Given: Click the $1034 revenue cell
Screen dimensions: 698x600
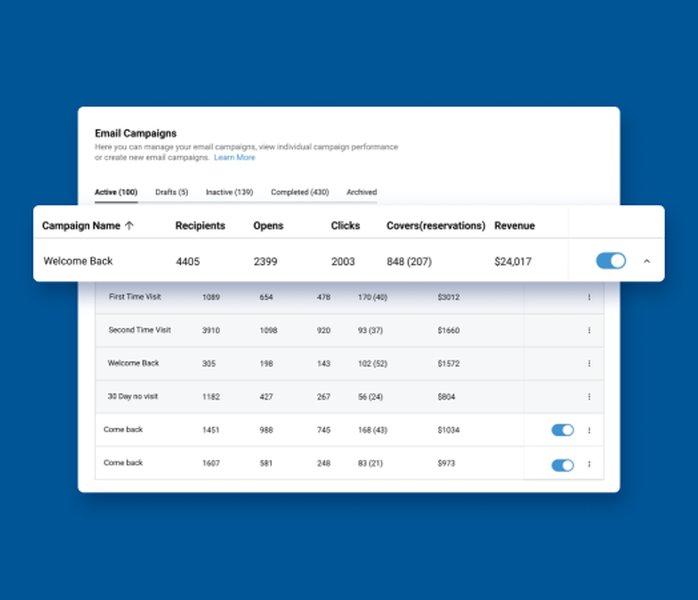Looking at the screenshot, I should [448, 430].
